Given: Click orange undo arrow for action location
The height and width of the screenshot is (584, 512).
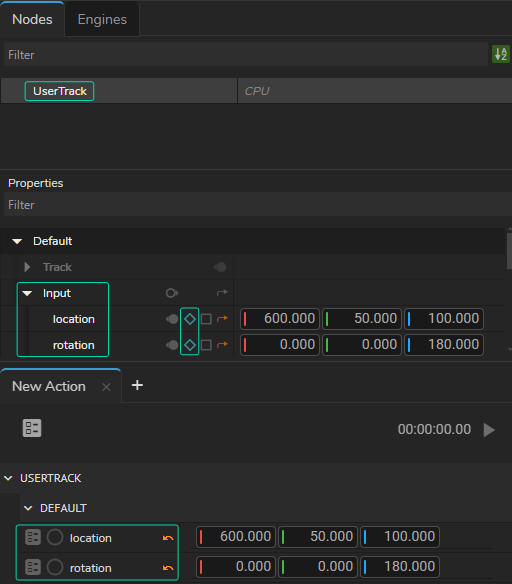Looking at the screenshot, I should (x=168, y=538).
